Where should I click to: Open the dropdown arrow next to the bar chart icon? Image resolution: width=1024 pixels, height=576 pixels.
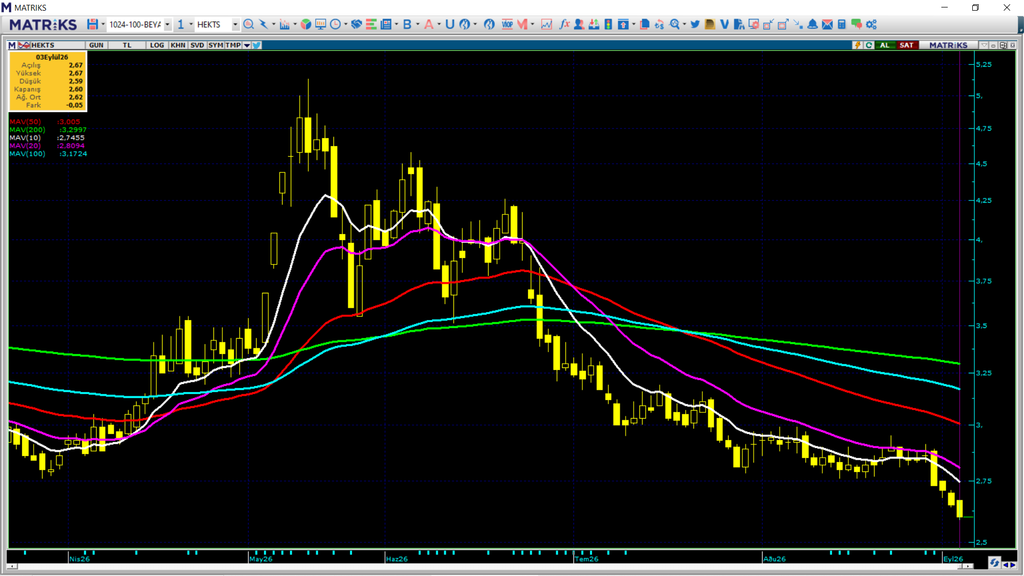295,25
